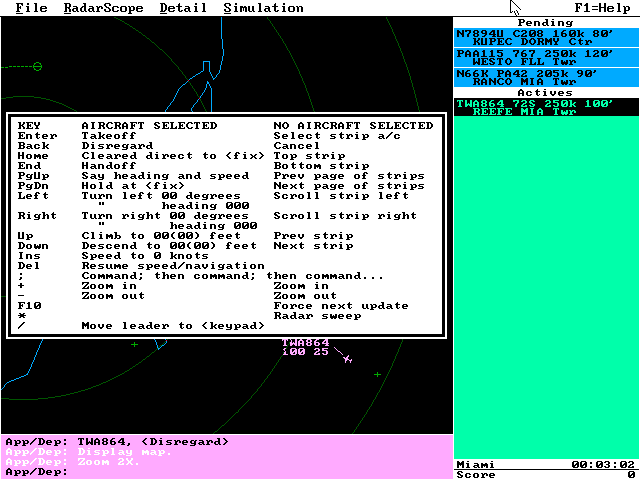Click the Score readout

(546, 475)
